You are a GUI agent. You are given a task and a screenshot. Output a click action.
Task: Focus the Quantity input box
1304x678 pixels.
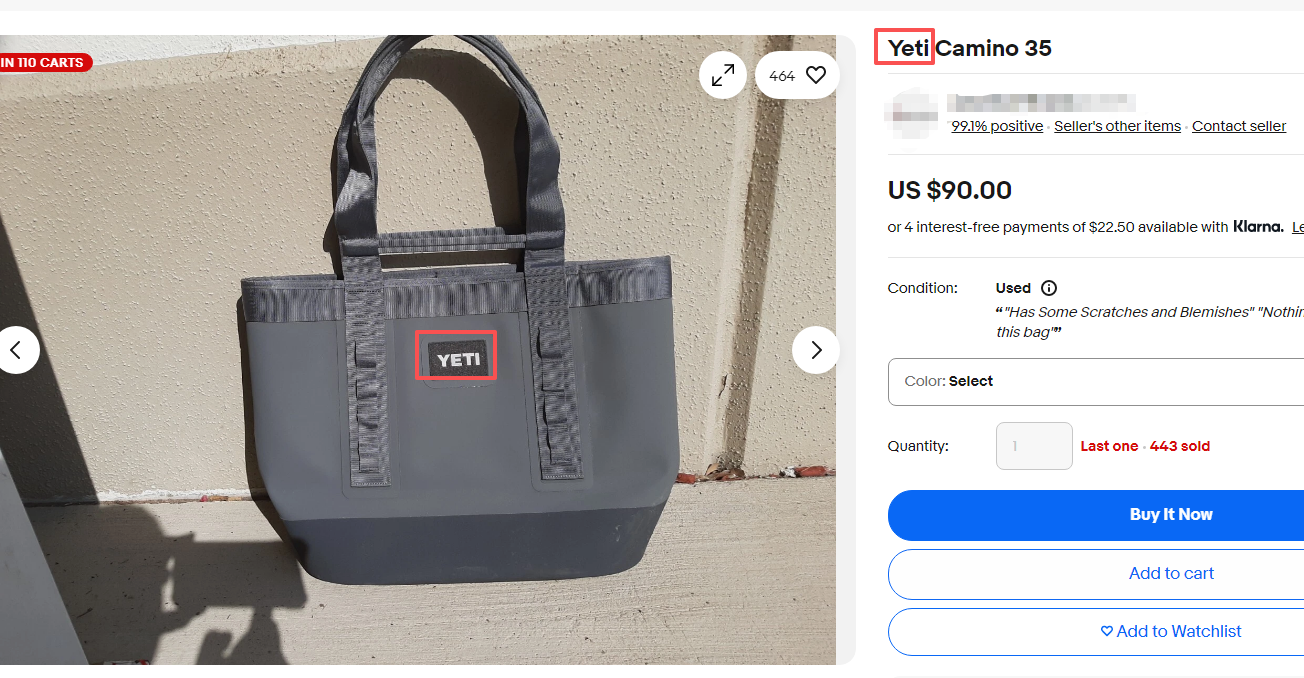(x=1034, y=446)
